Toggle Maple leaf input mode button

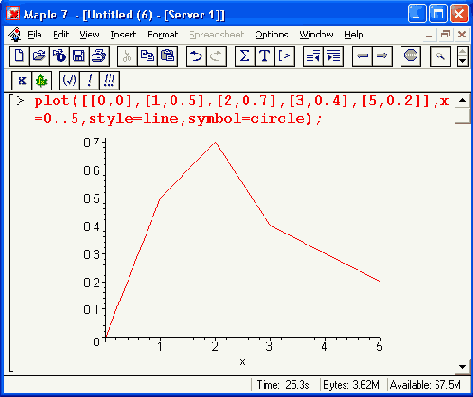(42, 81)
